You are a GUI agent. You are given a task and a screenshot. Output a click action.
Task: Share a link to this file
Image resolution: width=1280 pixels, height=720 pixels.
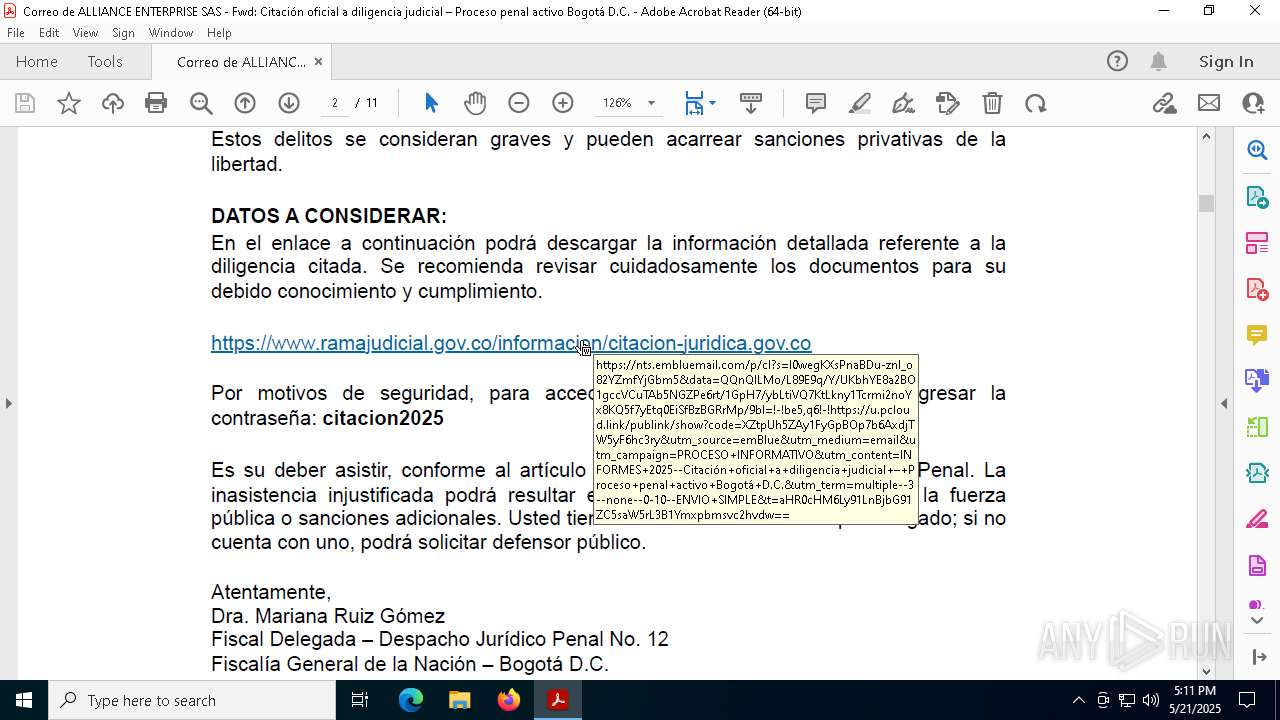point(1164,103)
